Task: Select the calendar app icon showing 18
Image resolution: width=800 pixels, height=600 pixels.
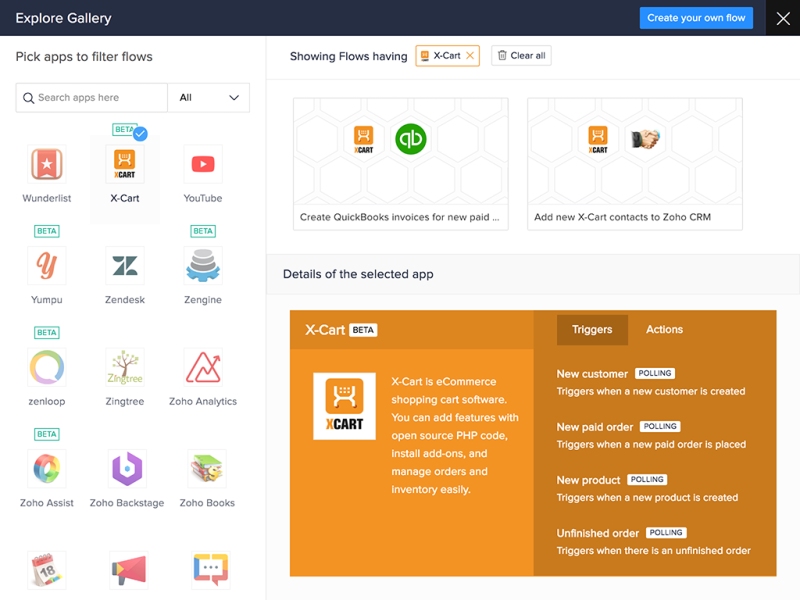Action: pos(46,570)
